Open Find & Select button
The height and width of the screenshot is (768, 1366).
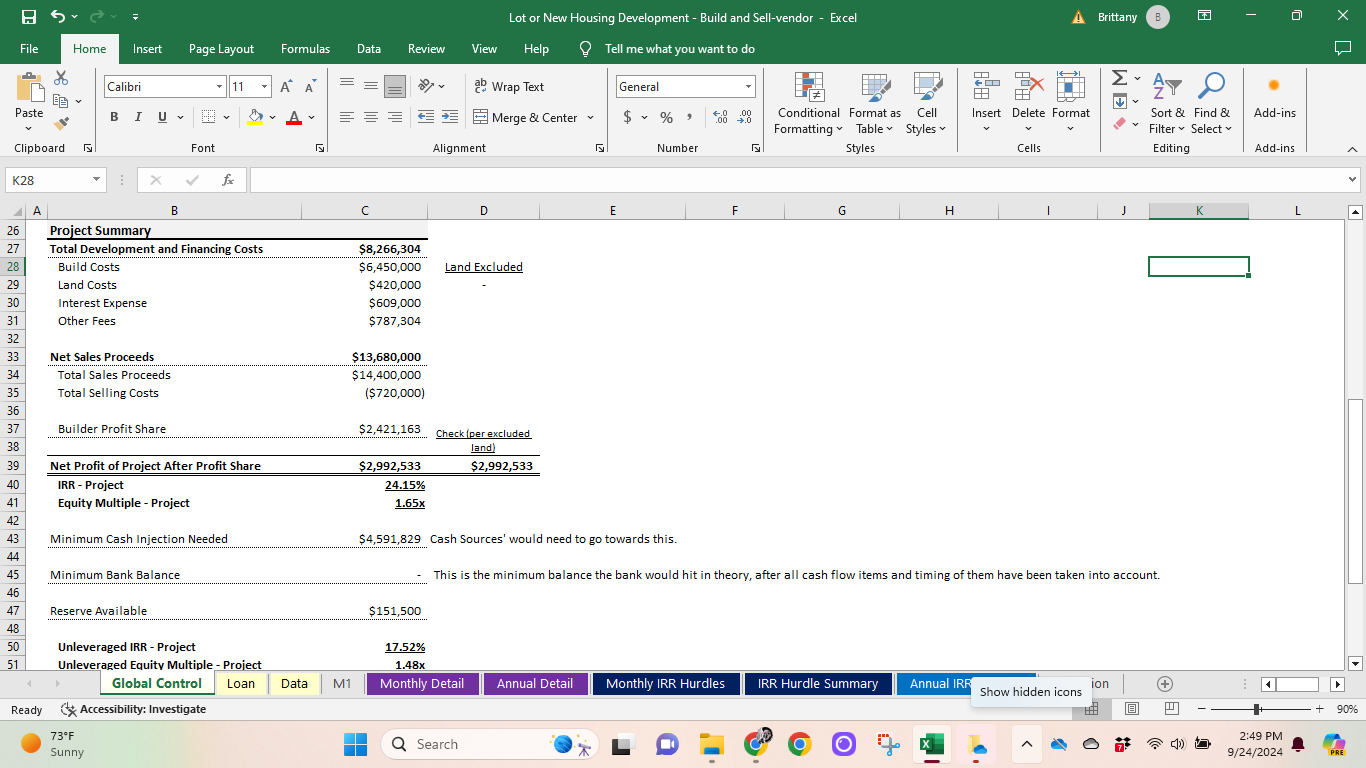(x=1211, y=103)
